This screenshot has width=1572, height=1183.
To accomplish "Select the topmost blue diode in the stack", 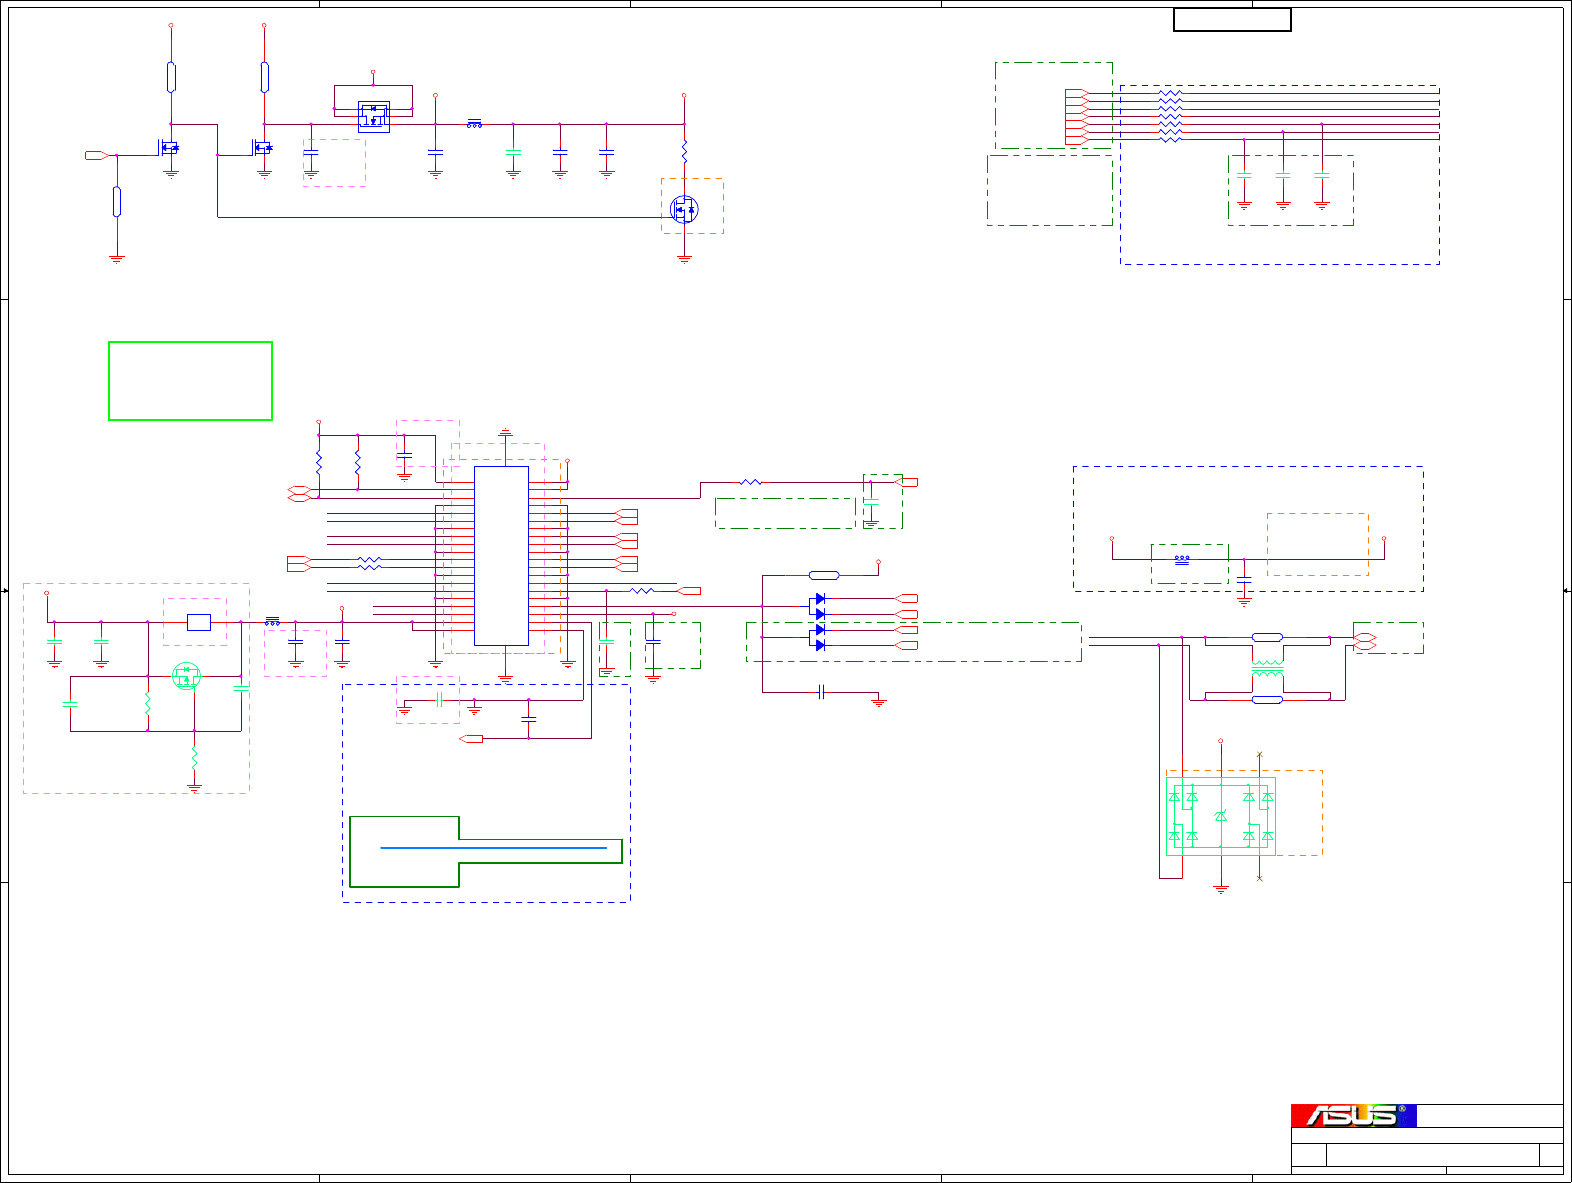I will coord(818,599).
